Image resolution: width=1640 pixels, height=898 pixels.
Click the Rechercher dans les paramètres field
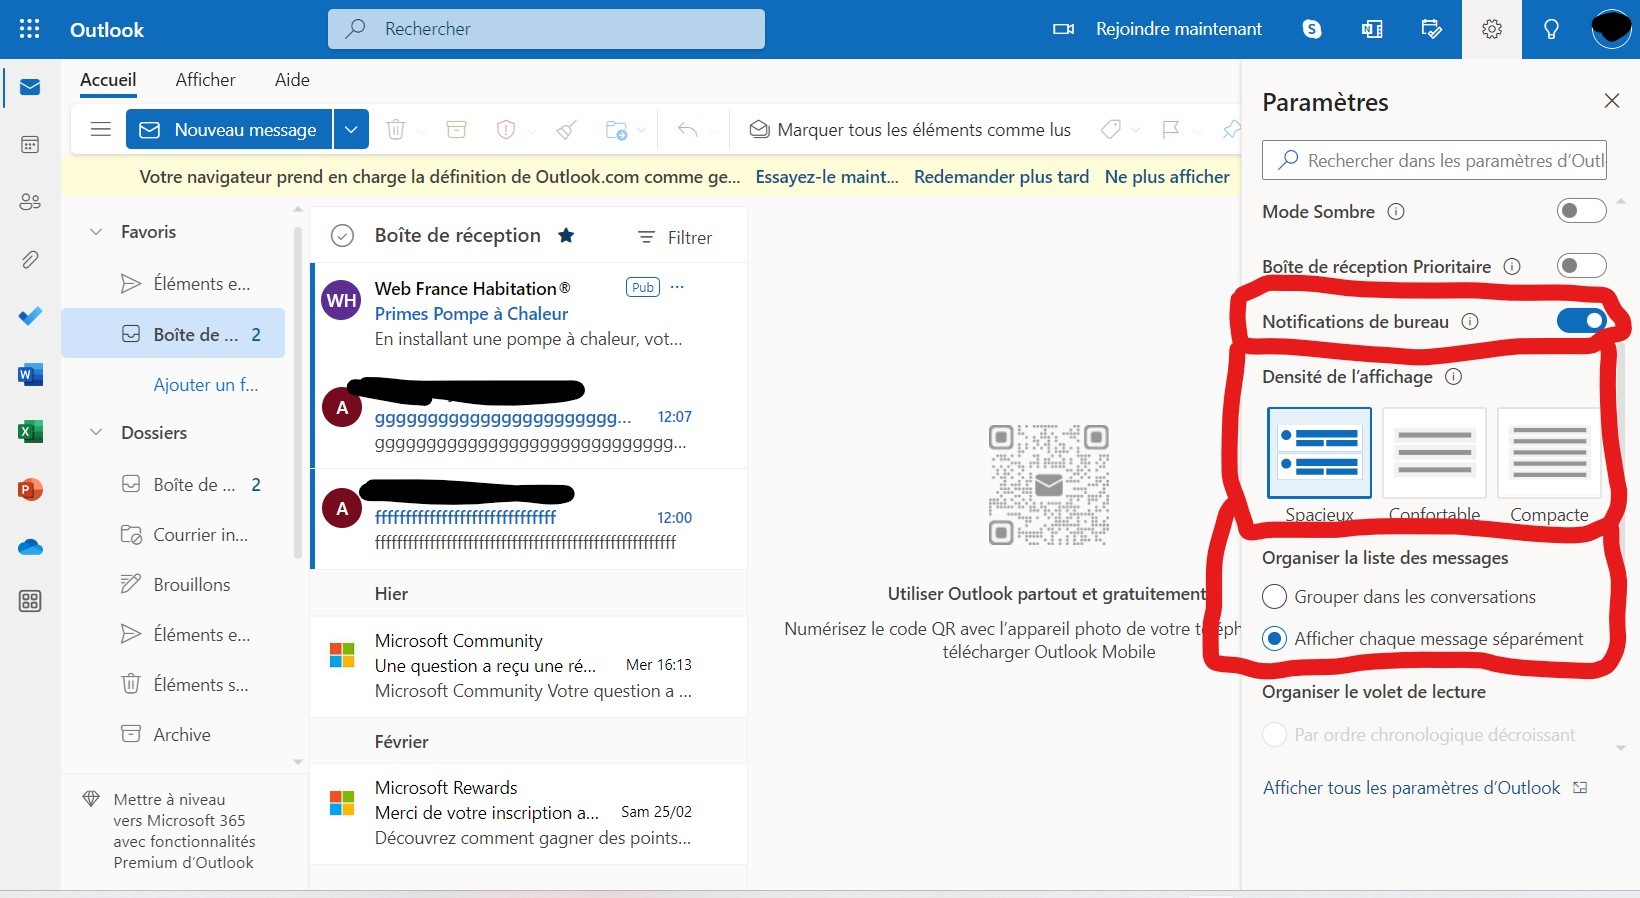point(1434,160)
